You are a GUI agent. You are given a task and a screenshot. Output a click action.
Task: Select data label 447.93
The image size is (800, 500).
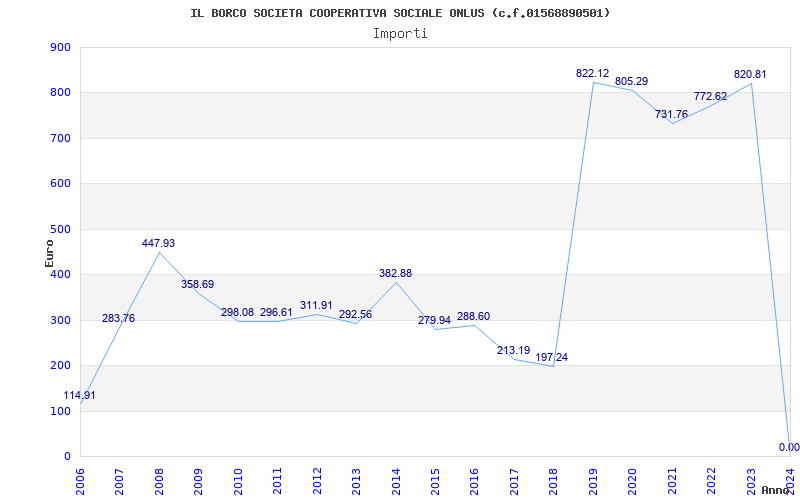click(x=158, y=243)
